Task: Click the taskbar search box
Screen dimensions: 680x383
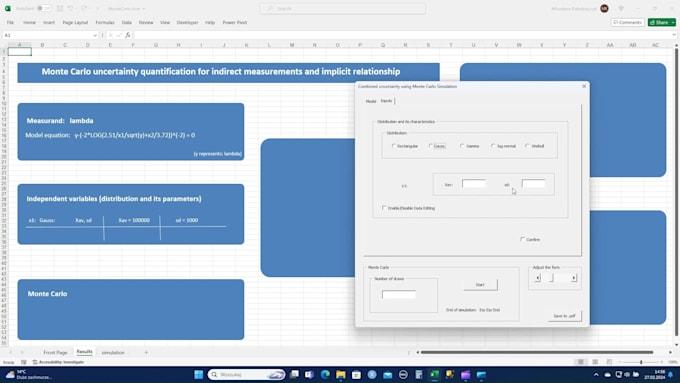Action: 247,374
